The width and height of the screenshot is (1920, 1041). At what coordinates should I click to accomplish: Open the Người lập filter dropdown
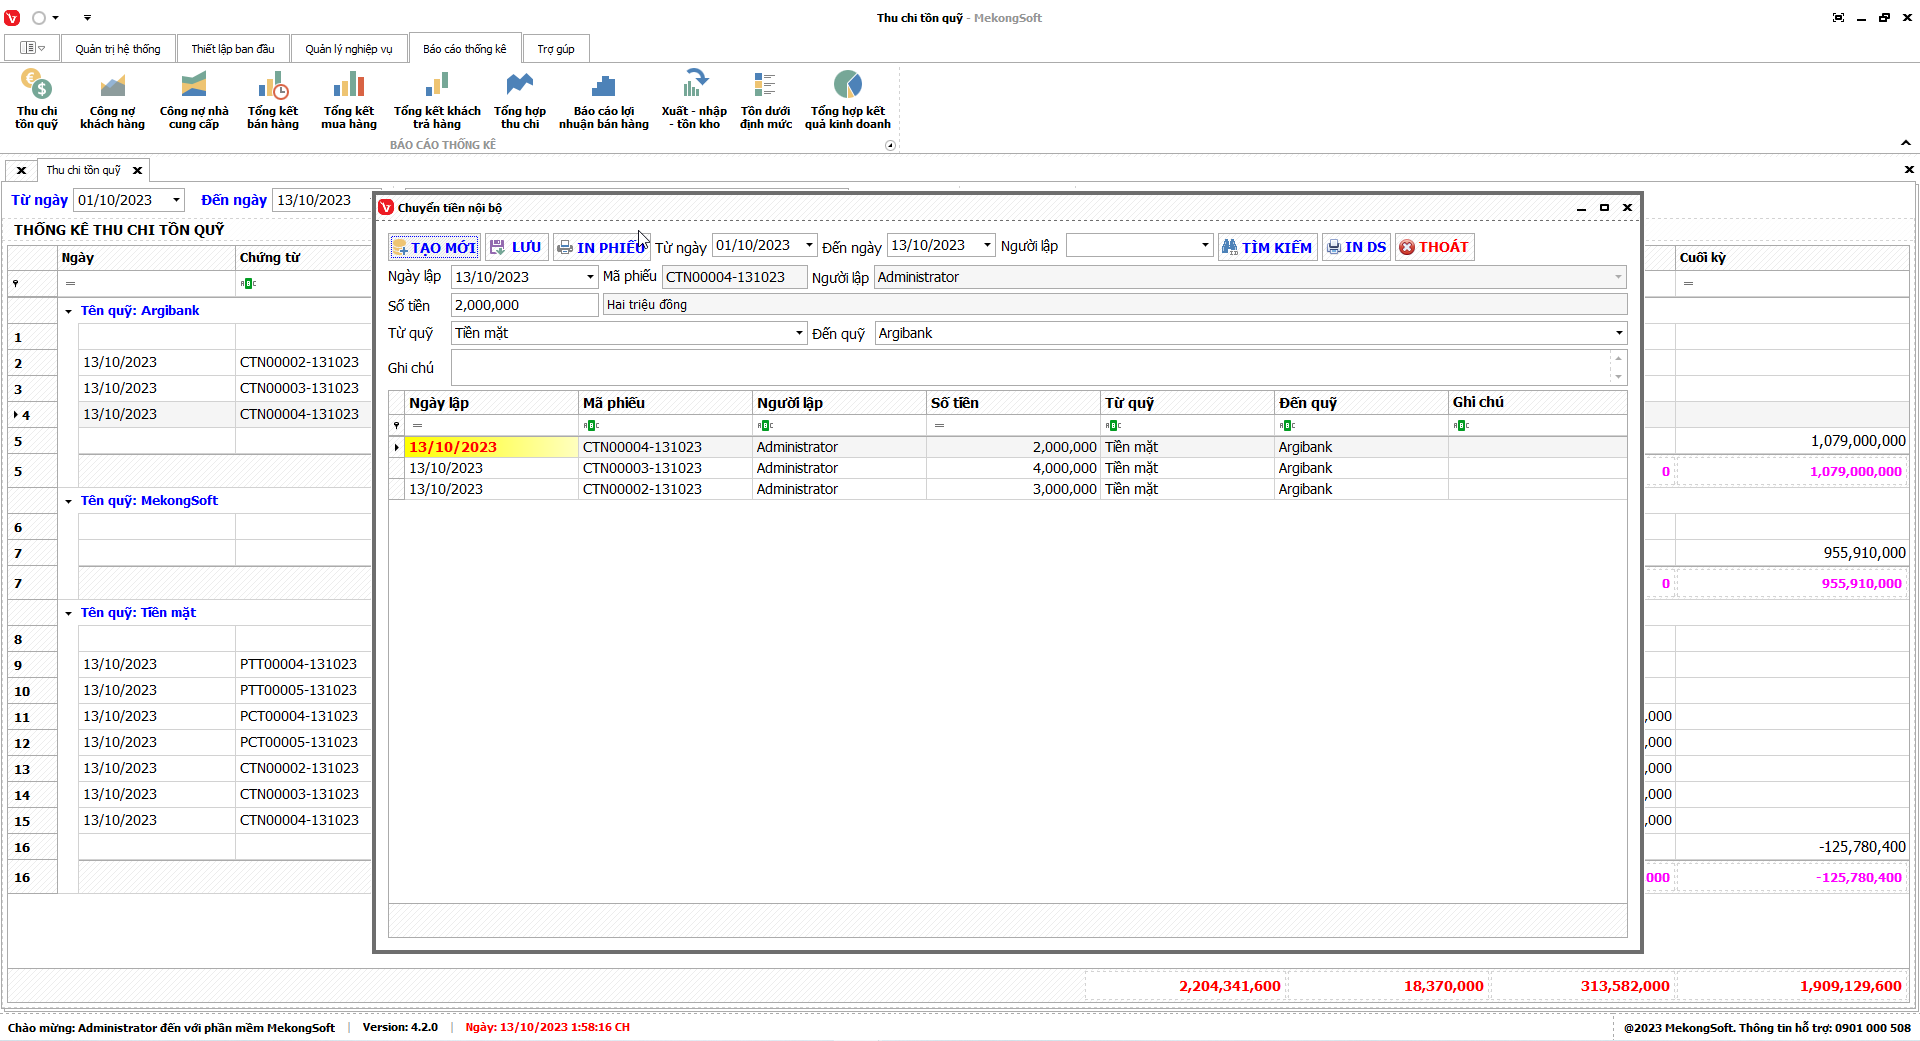pyautogui.click(x=1204, y=246)
